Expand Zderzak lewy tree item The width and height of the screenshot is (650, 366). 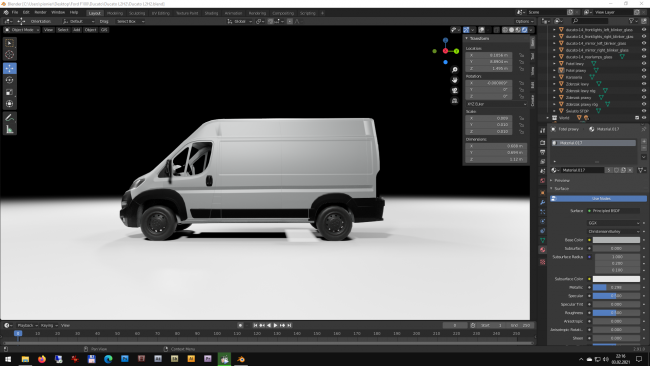[554, 84]
